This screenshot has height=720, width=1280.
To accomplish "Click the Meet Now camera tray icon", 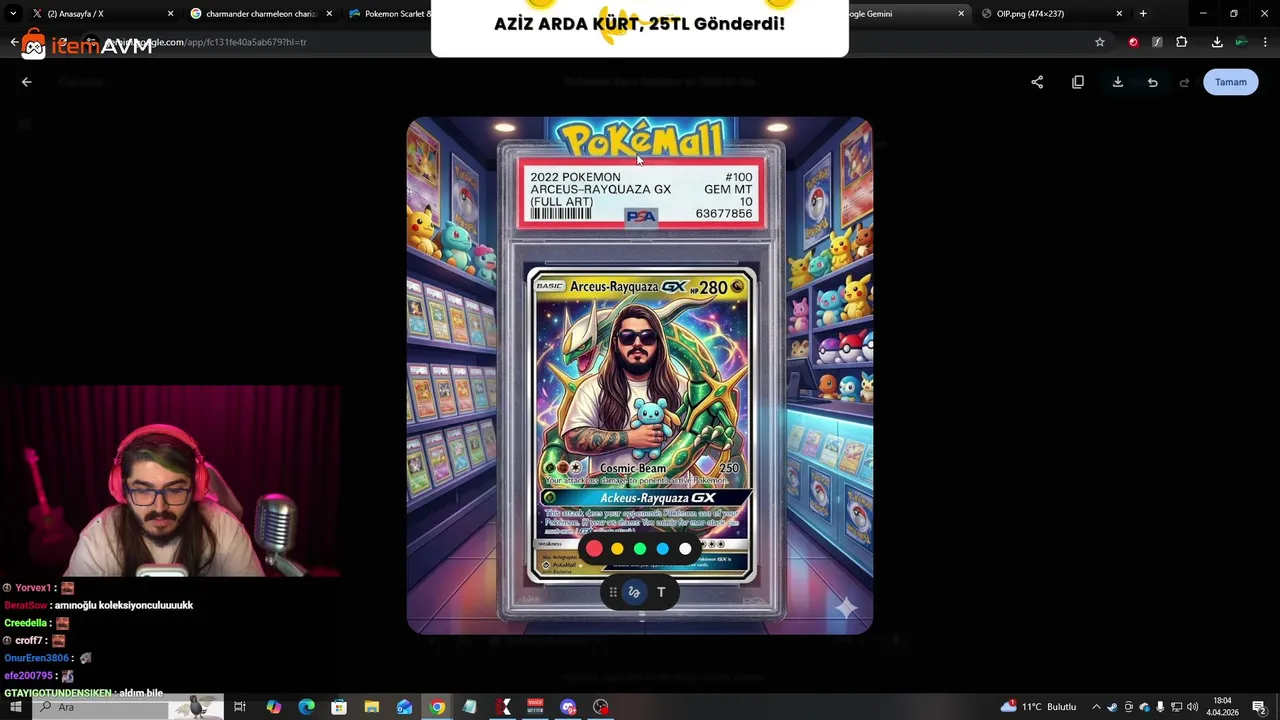I will [x=1128, y=707].
